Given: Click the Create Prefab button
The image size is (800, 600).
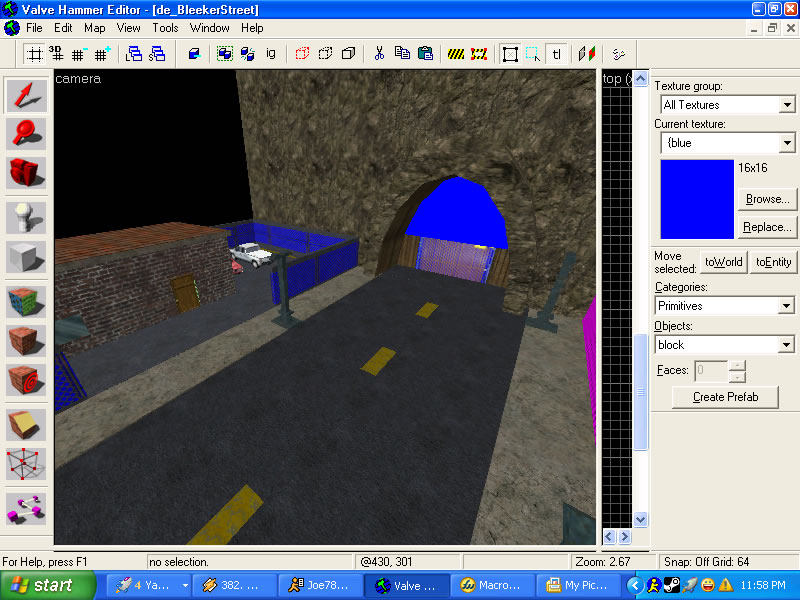Looking at the screenshot, I should click(725, 397).
